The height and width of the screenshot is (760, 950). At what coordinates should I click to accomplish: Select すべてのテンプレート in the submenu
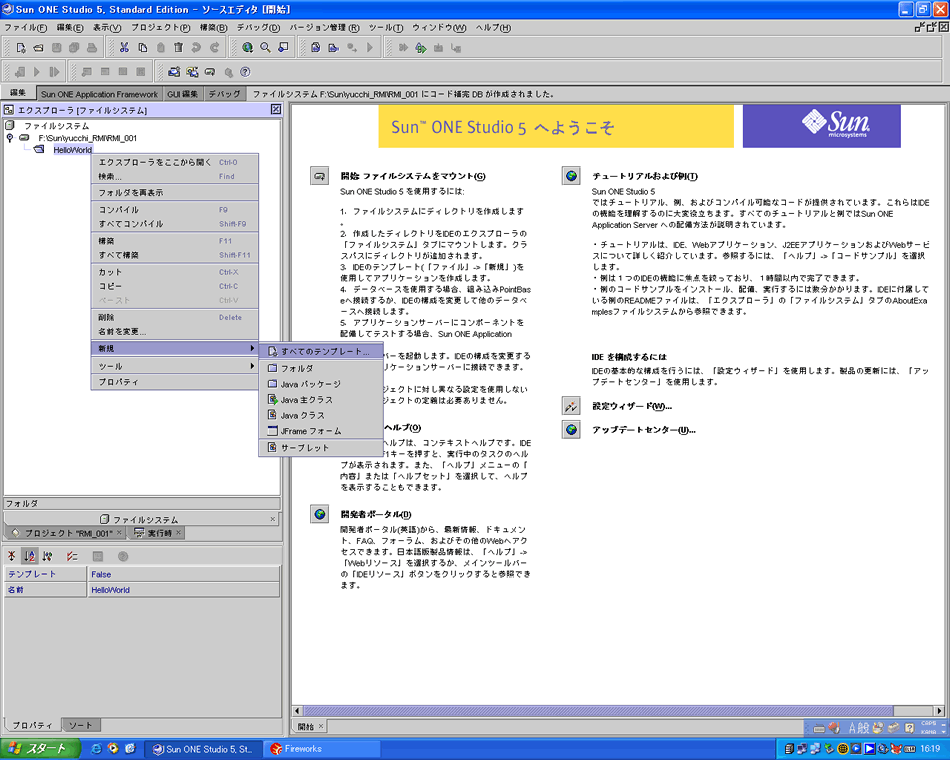324,352
